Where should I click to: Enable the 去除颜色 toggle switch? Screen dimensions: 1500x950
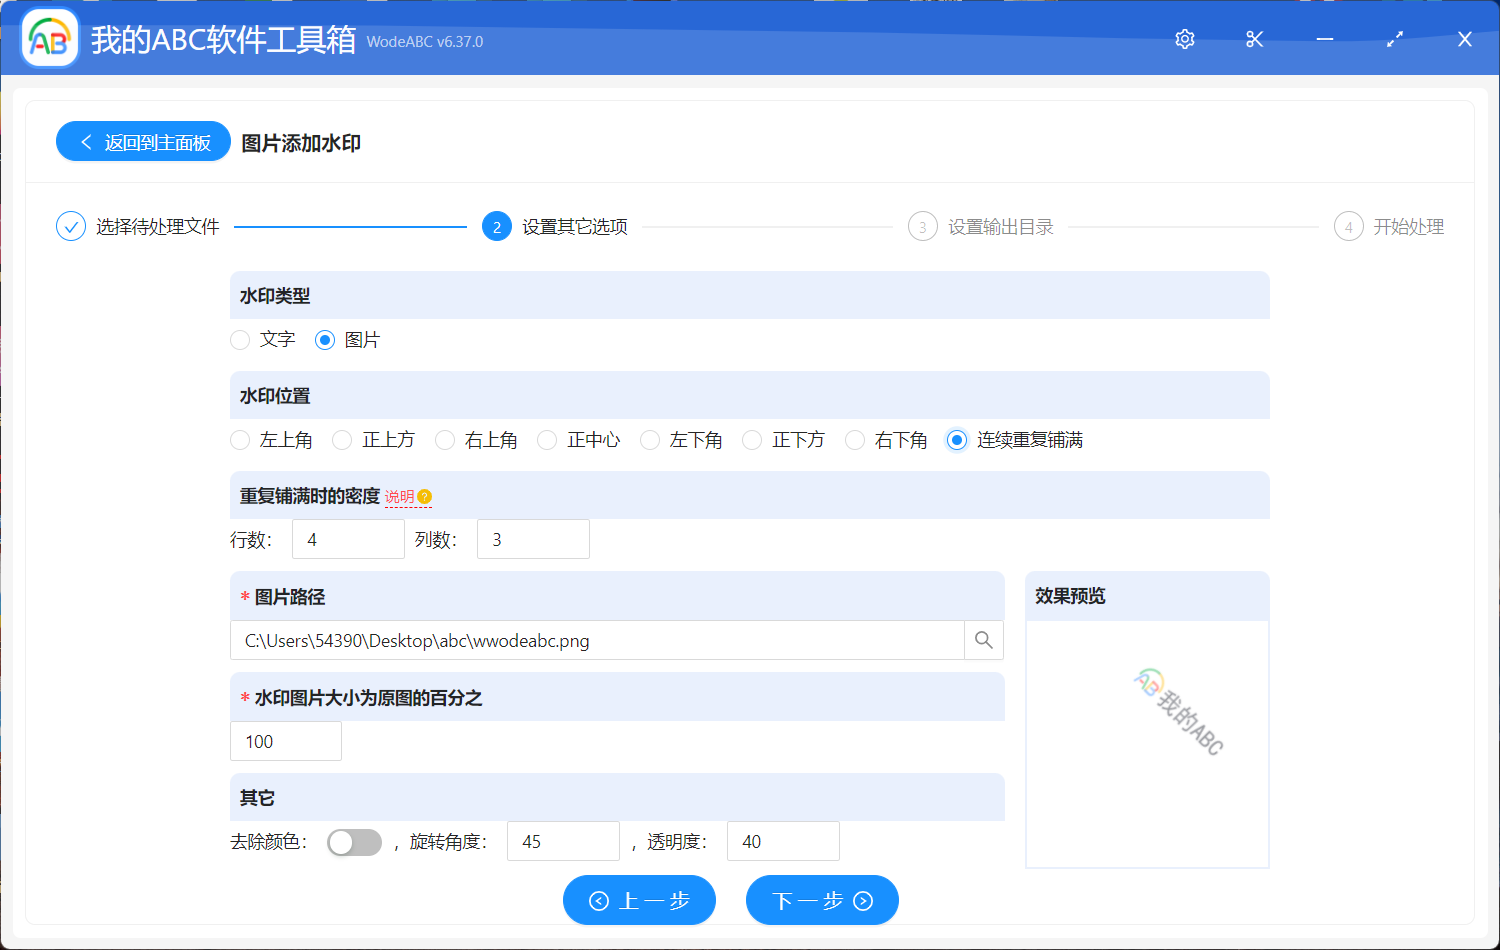pyautogui.click(x=354, y=842)
